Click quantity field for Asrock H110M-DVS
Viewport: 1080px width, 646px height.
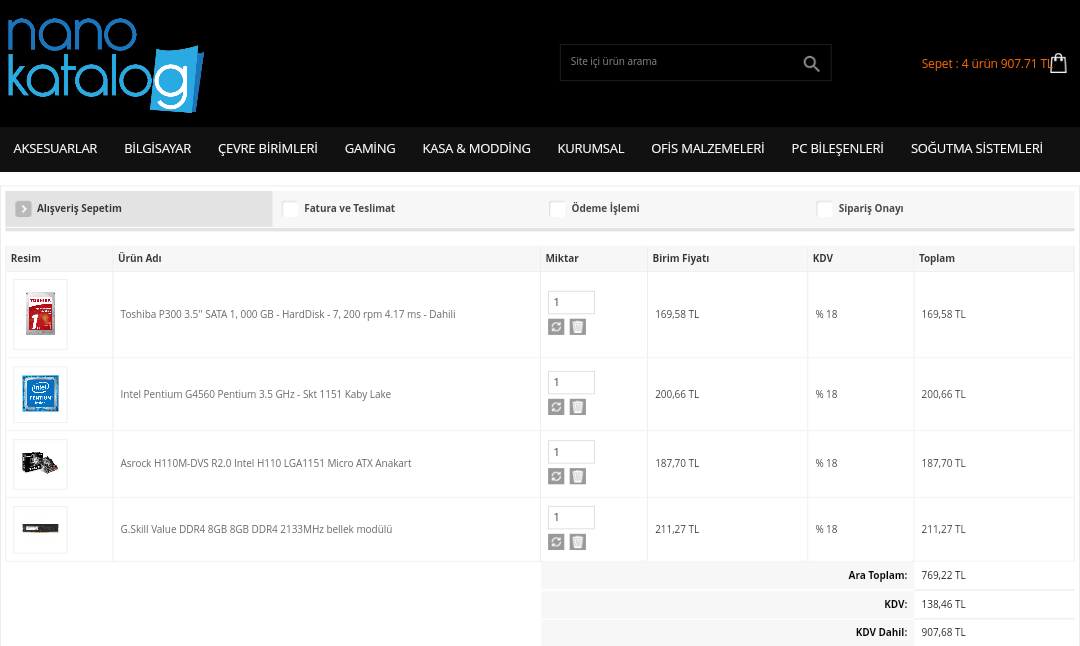[x=571, y=452]
